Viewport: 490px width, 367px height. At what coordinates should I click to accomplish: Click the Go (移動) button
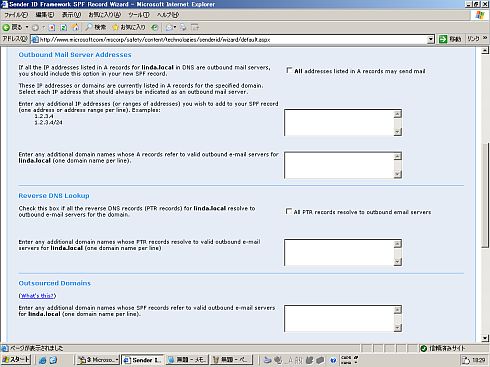450,39
